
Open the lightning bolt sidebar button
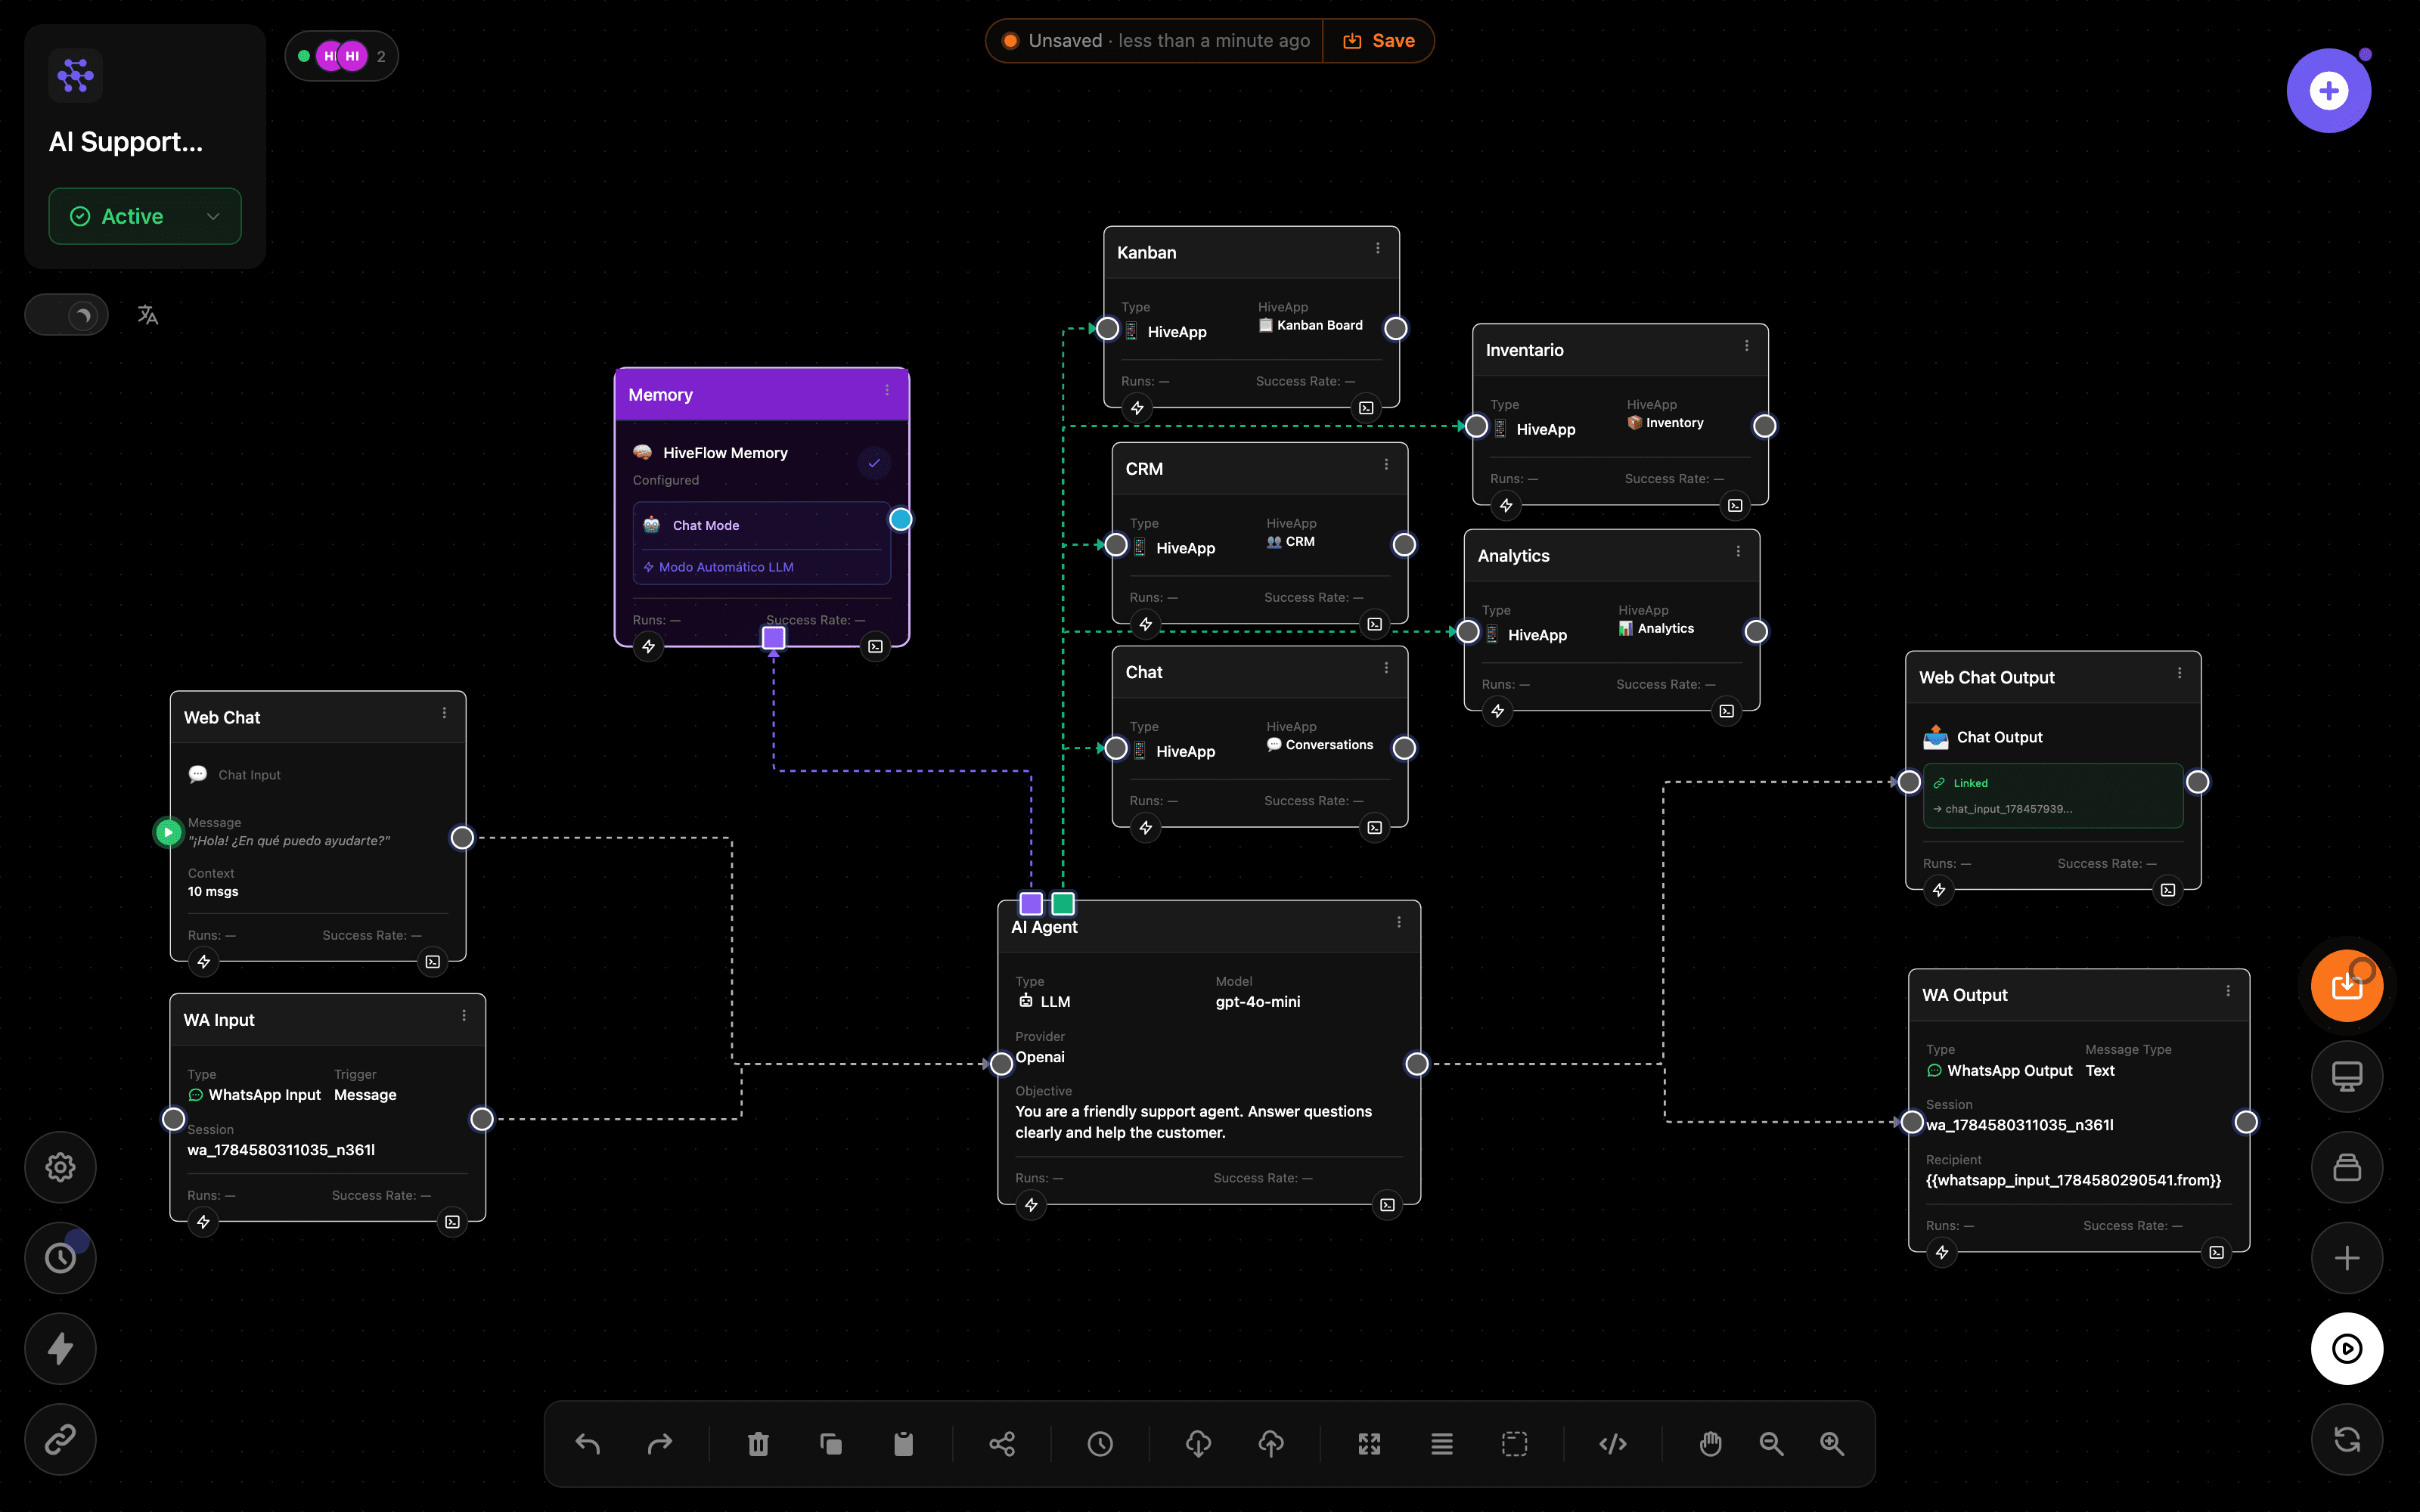click(60, 1349)
